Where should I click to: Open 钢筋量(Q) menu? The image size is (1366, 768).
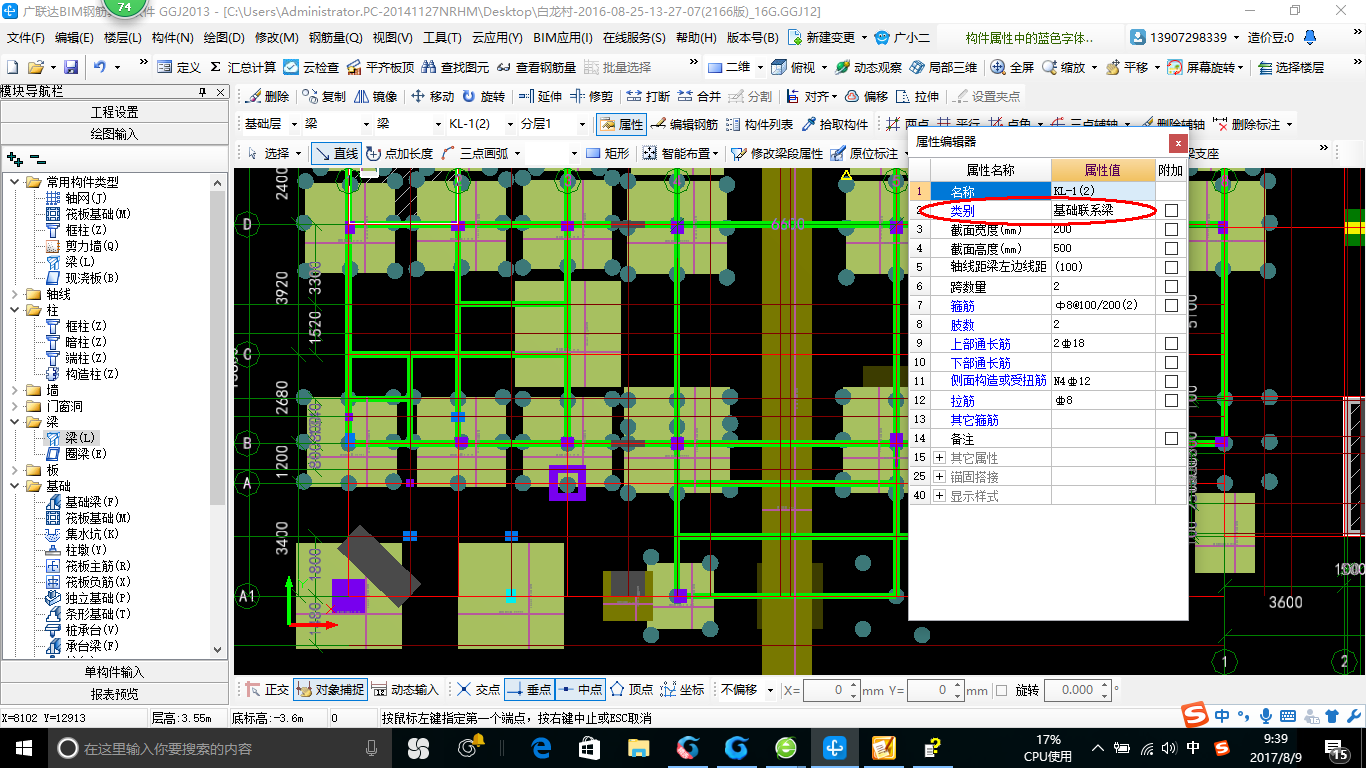335,38
